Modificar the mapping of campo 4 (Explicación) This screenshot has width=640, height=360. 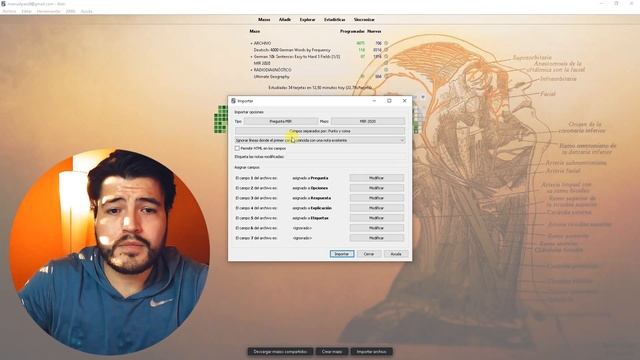pyautogui.click(x=376, y=208)
